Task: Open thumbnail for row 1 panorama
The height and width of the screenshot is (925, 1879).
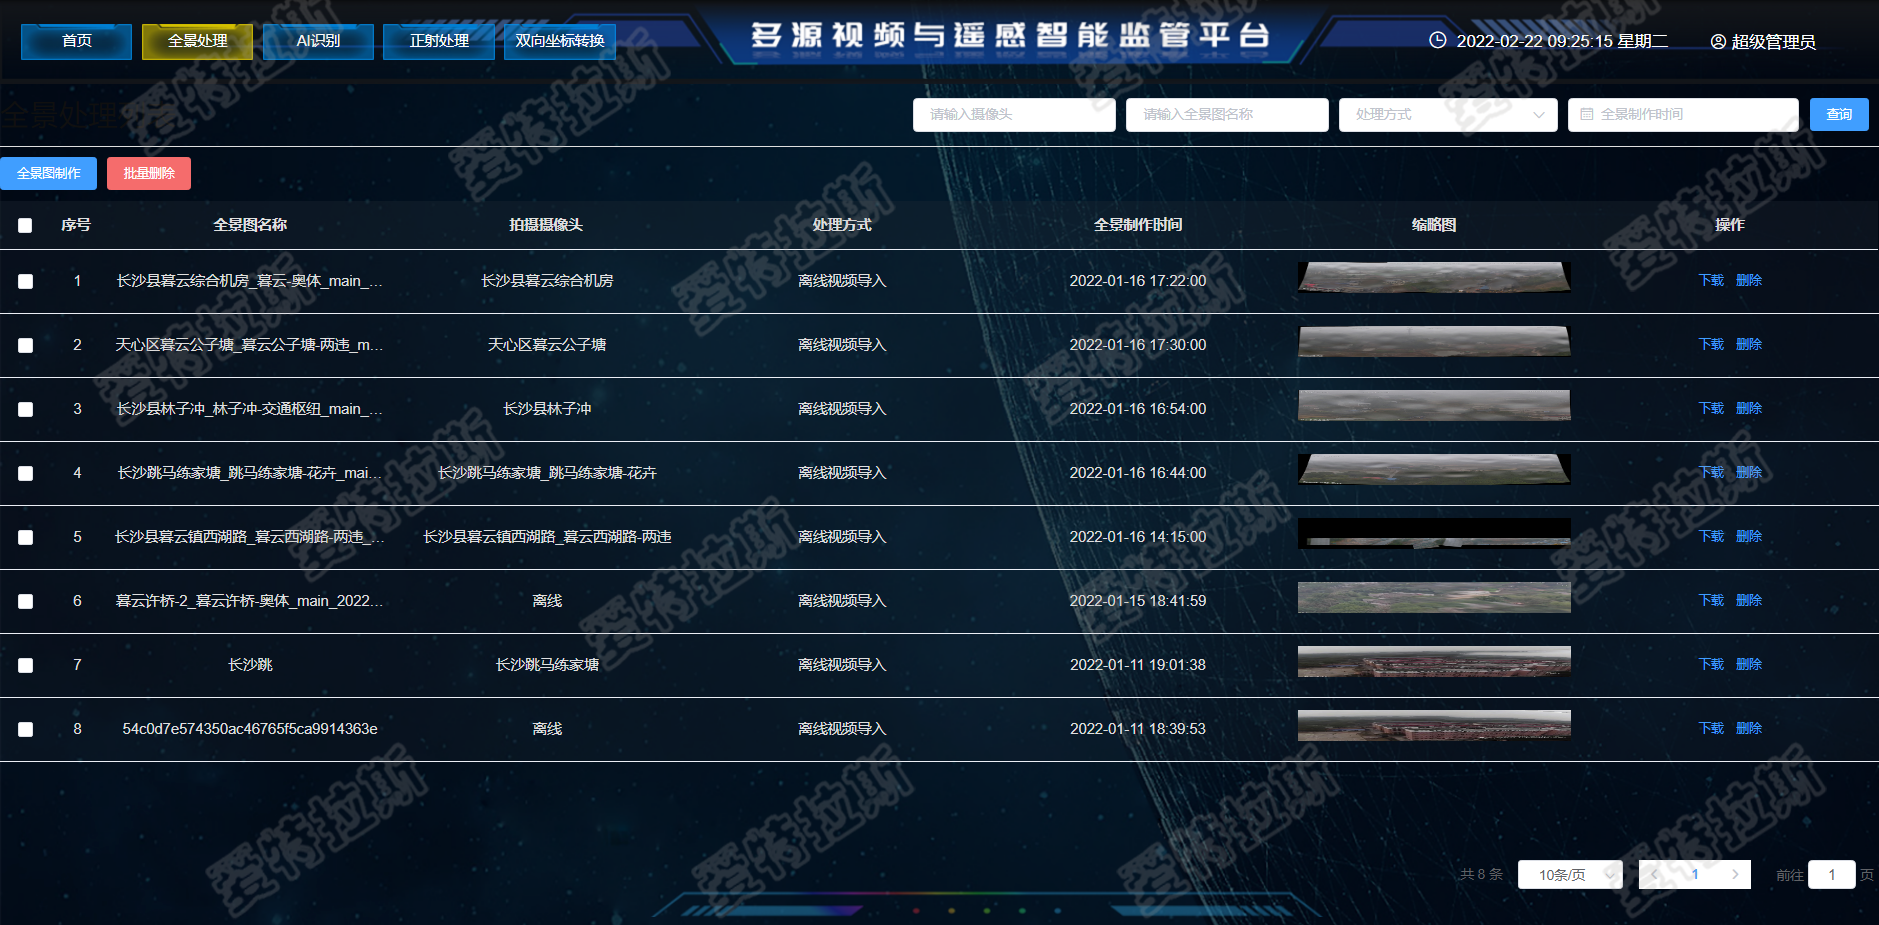Action: click(1433, 278)
